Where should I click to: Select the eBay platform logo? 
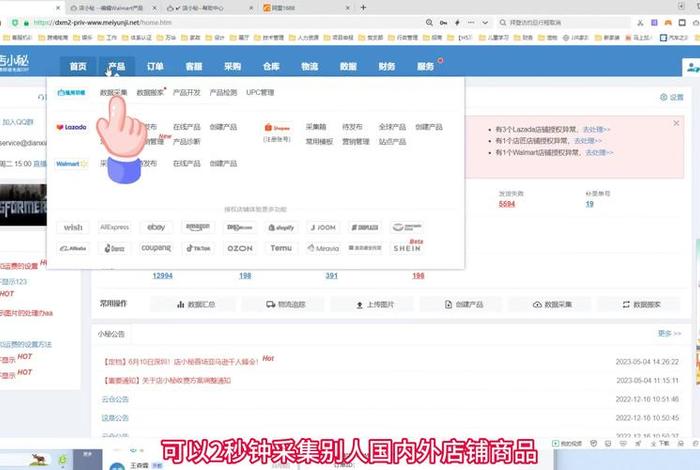(x=156, y=227)
